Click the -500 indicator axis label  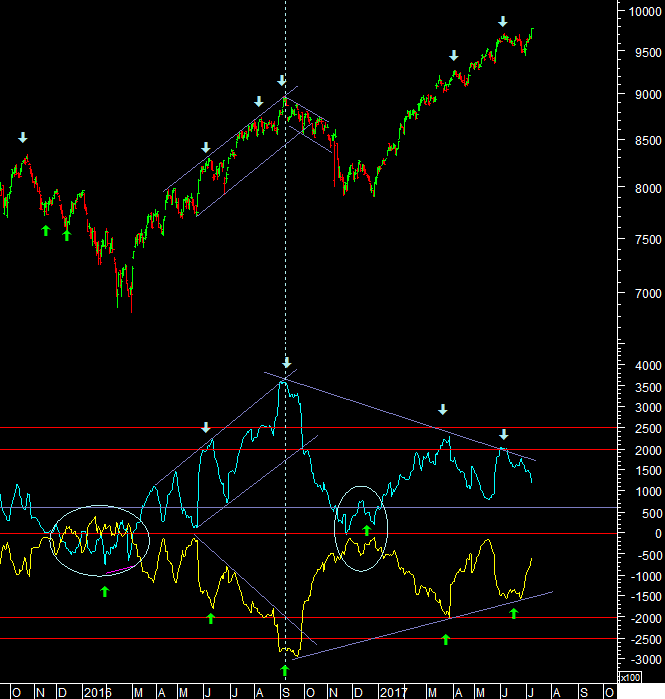coord(649,555)
